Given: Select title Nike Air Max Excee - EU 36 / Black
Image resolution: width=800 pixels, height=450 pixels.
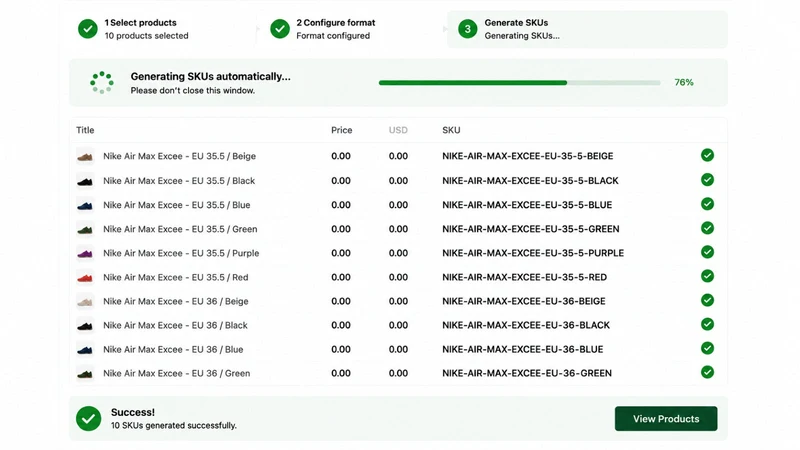Looking at the screenshot, I should (x=175, y=326).
